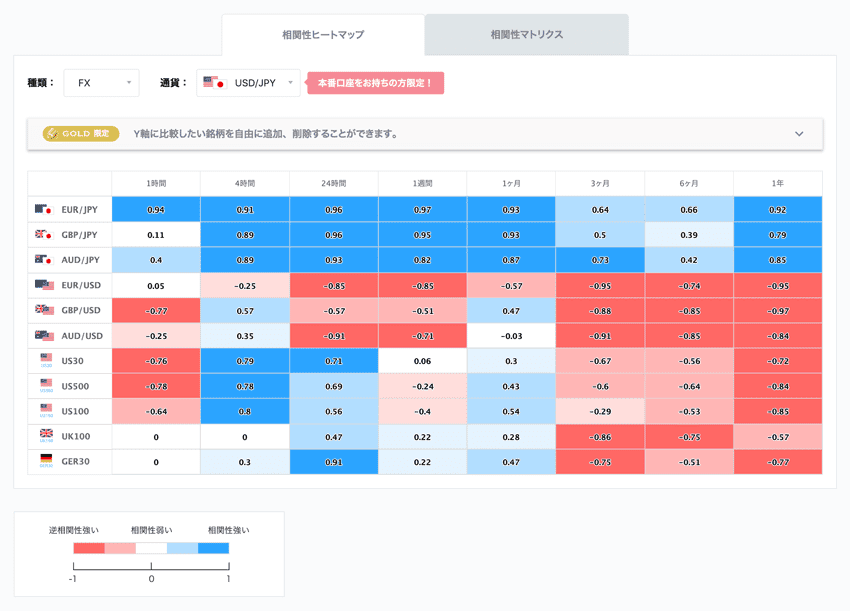Click the dark blue legend swatch
This screenshot has height=611, width=850.
click(213, 548)
